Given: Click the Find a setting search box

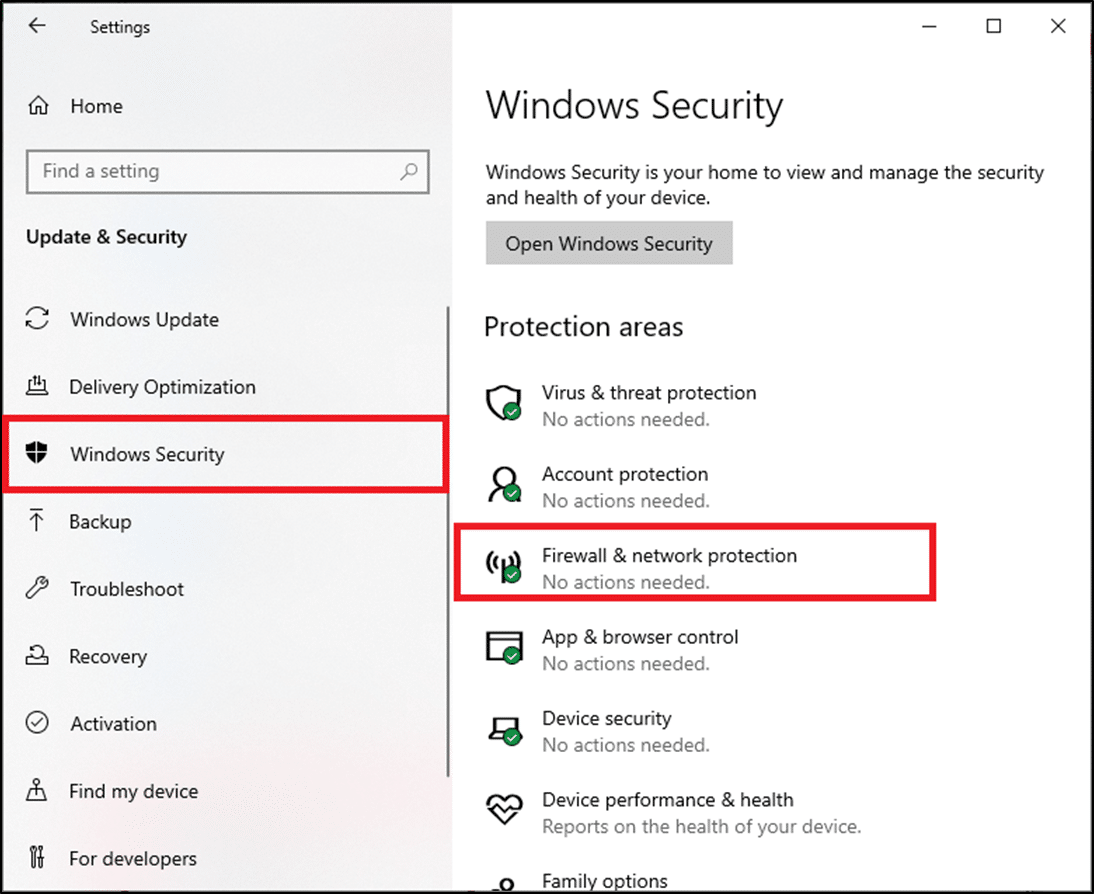Looking at the screenshot, I should (x=227, y=171).
